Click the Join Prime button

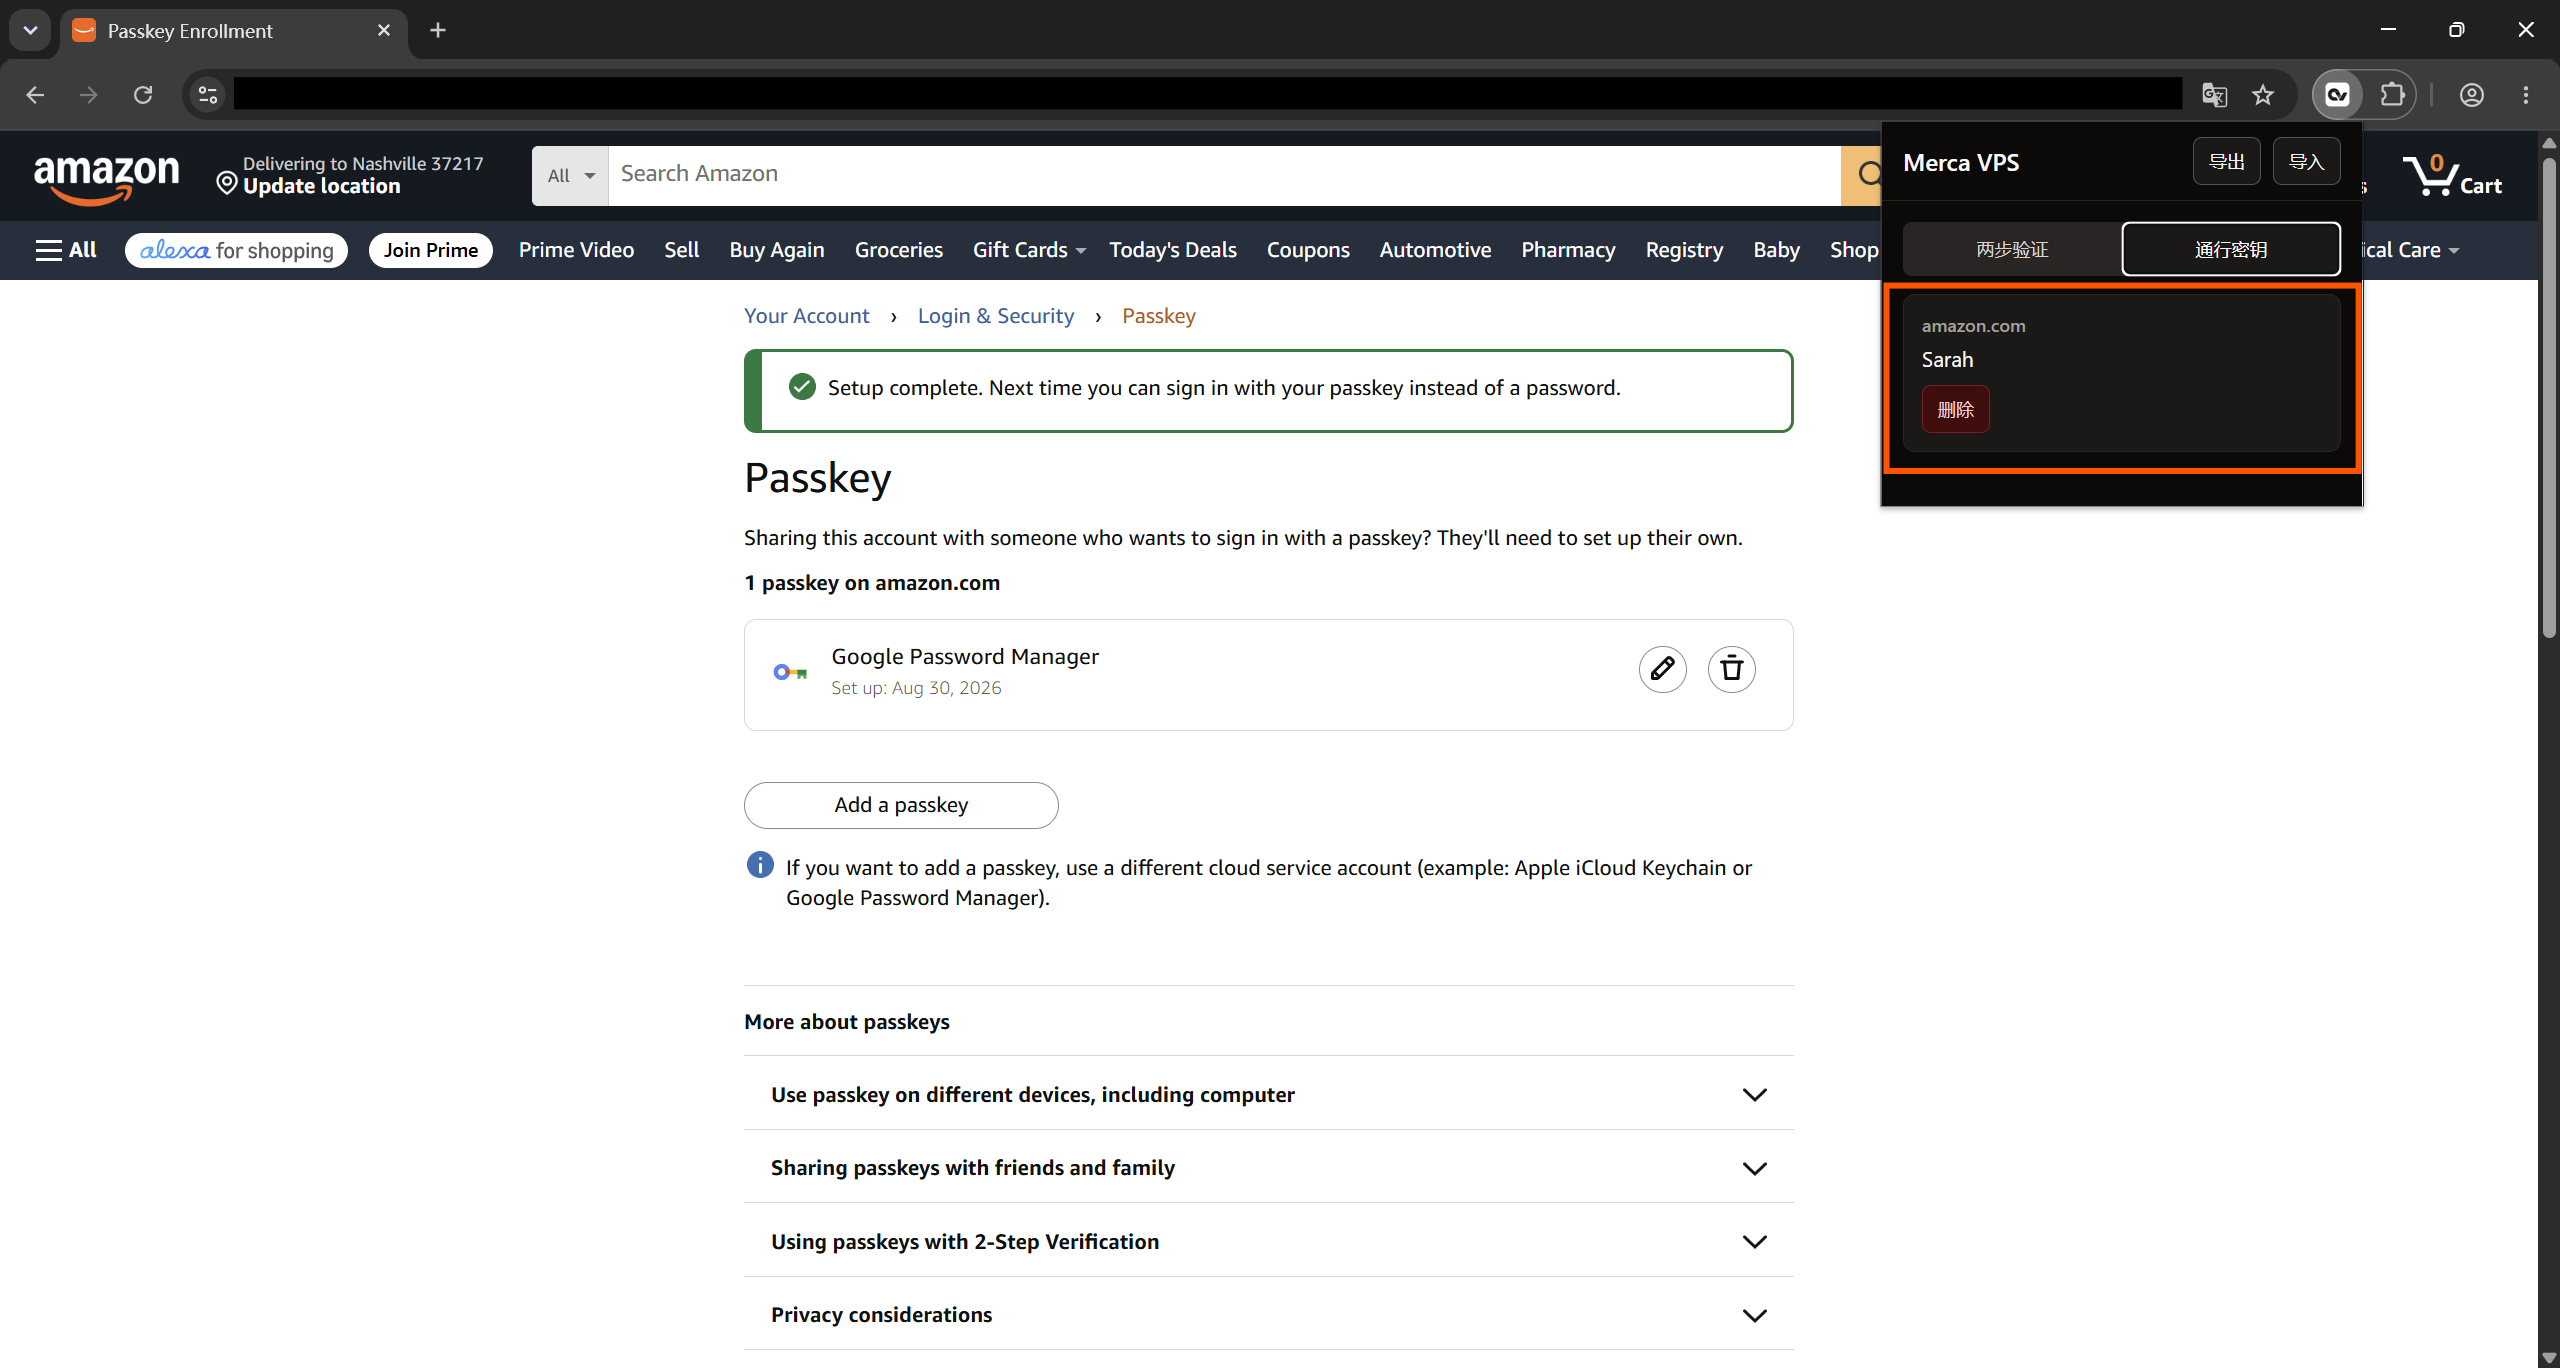(431, 250)
